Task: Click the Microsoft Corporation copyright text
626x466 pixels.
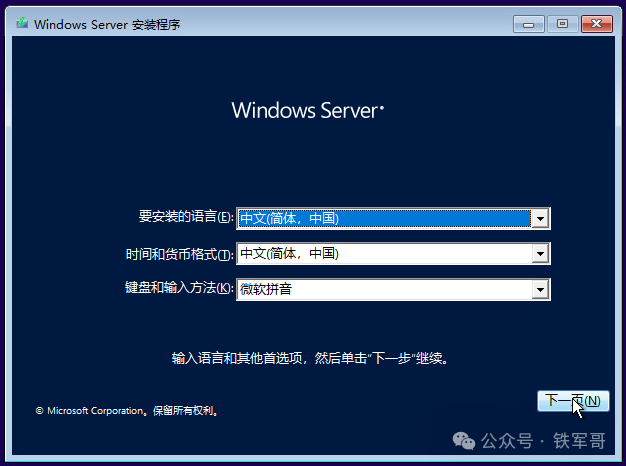Action: click(127, 410)
